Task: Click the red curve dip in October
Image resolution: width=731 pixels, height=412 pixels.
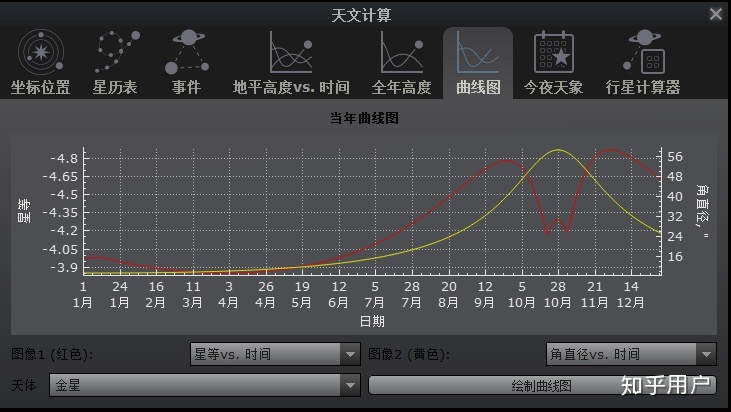Action: tap(548, 232)
